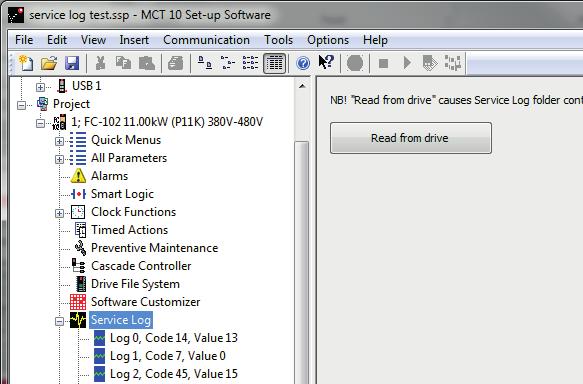The image size is (583, 384).
Task: Select Log 0, Code 14, Value 13
Action: coord(174,338)
